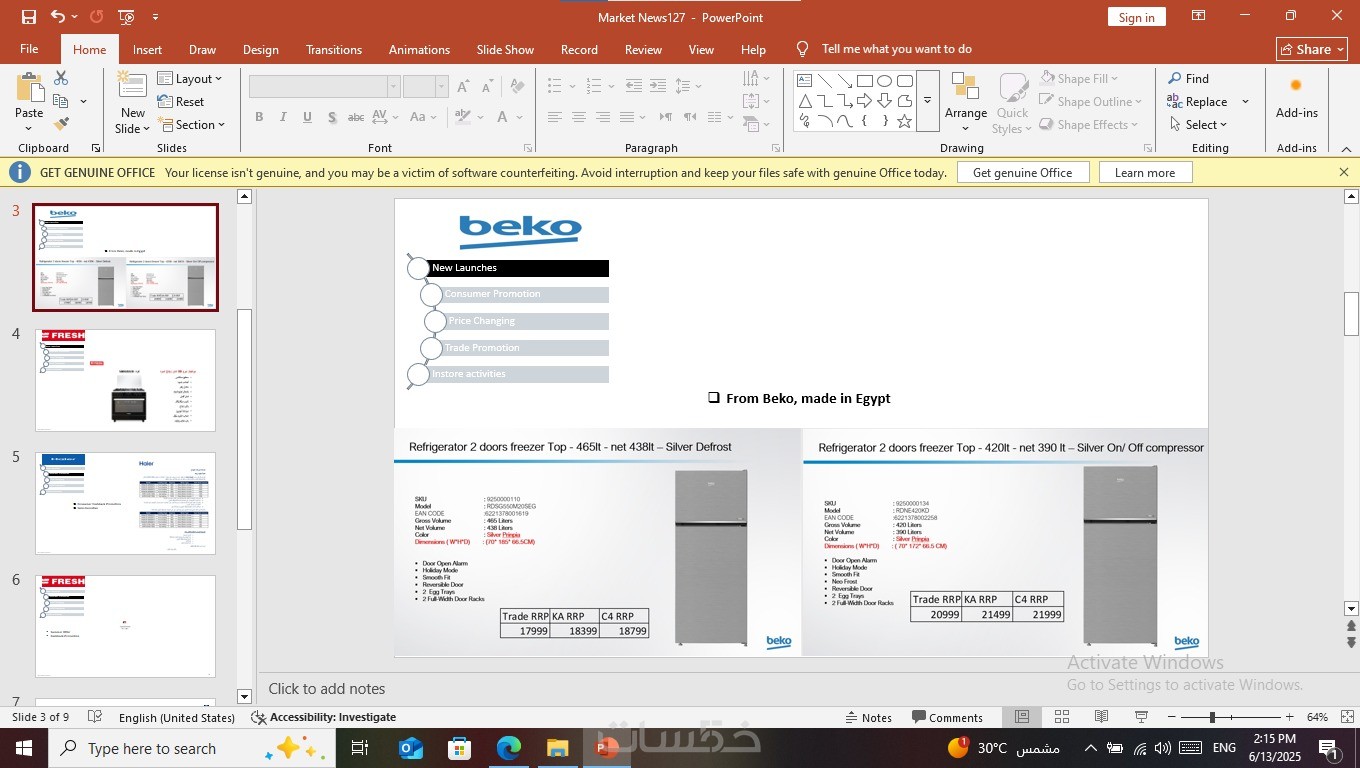Toggle Strikethrough formatting
Screen dimensions: 1360x768
click(x=355, y=117)
